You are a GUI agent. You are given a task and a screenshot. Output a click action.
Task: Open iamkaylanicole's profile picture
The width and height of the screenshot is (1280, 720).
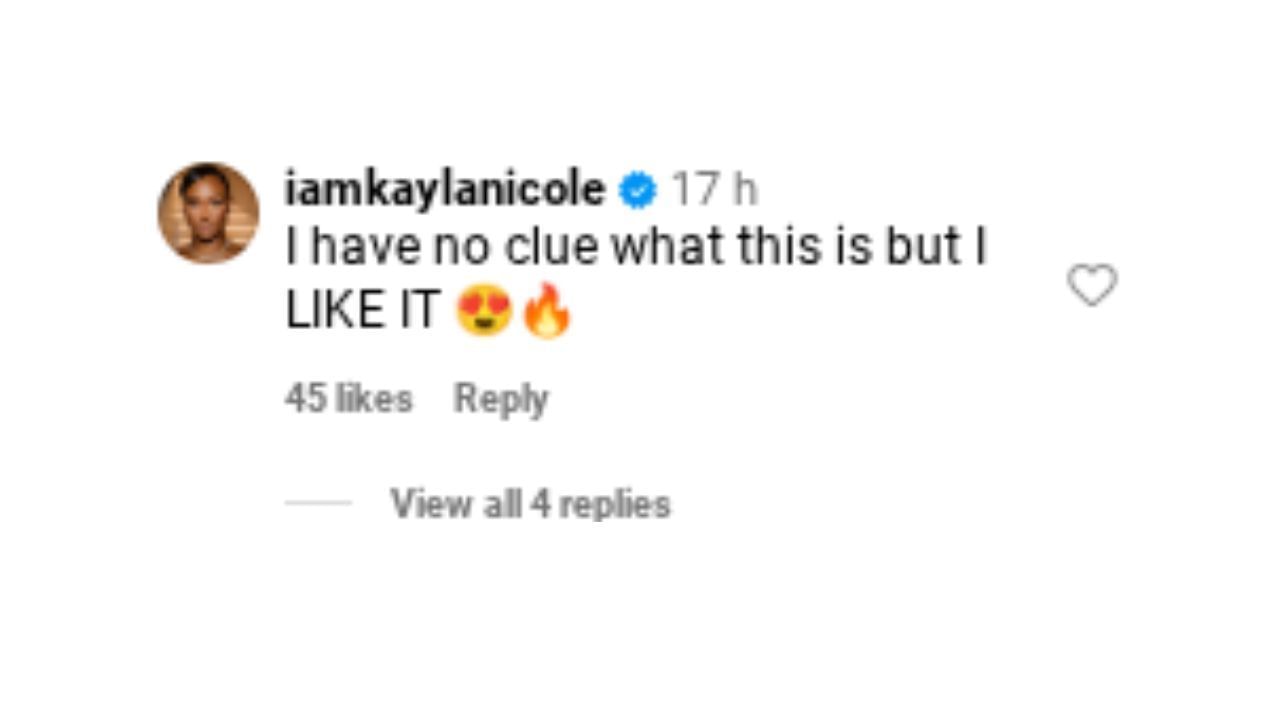tap(208, 212)
